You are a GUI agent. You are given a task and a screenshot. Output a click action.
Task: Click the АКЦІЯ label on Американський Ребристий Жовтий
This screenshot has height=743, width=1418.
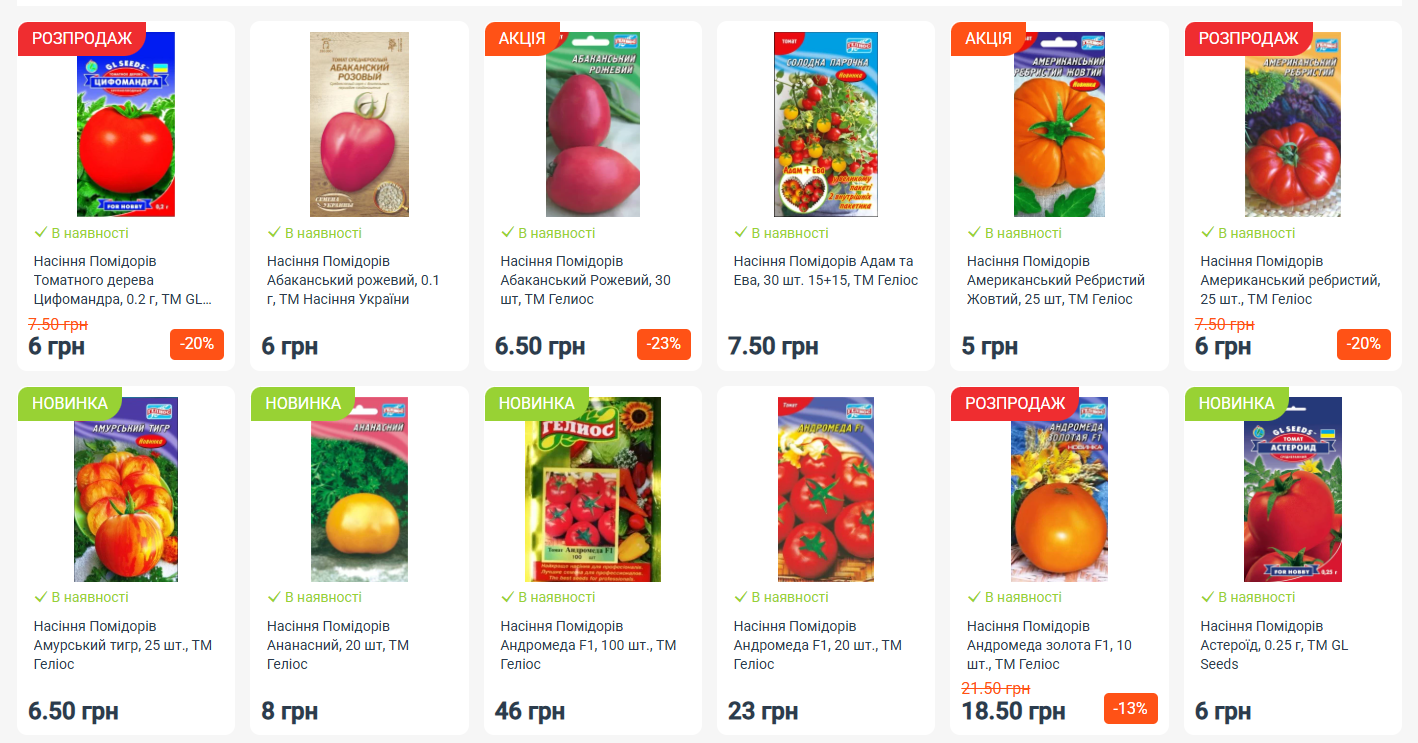(x=988, y=38)
